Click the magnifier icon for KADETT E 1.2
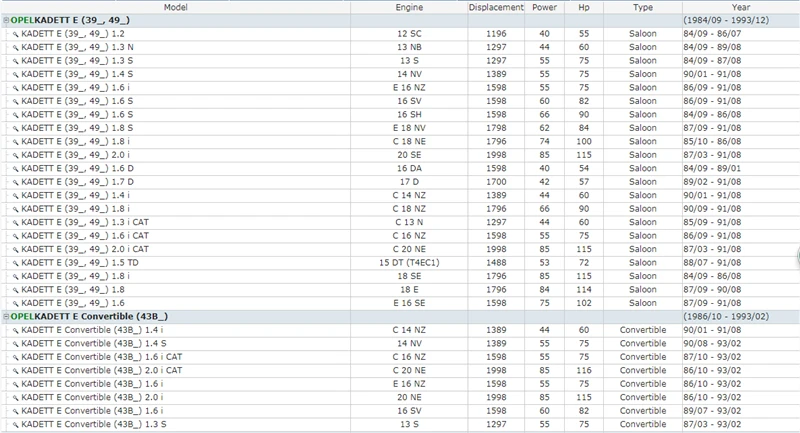 [x=16, y=34]
